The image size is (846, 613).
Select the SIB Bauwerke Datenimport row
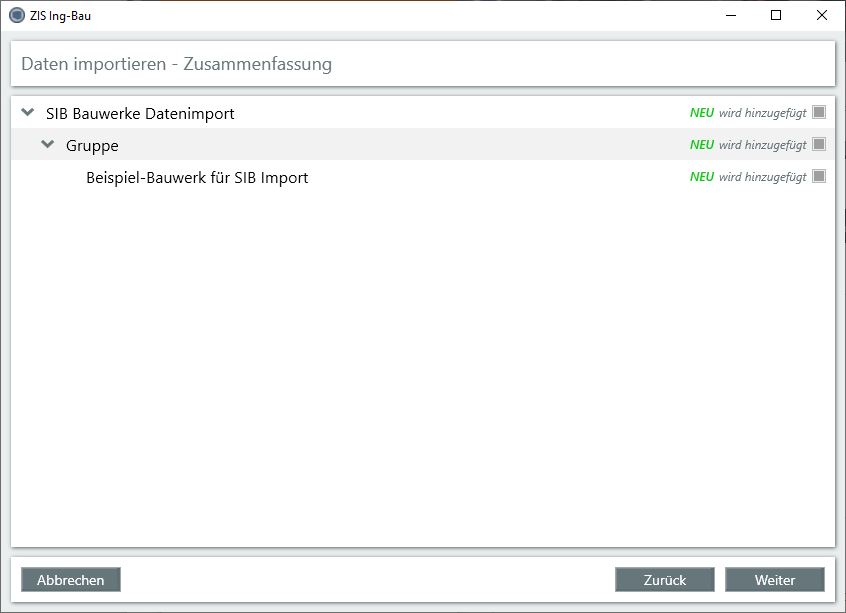click(423, 113)
